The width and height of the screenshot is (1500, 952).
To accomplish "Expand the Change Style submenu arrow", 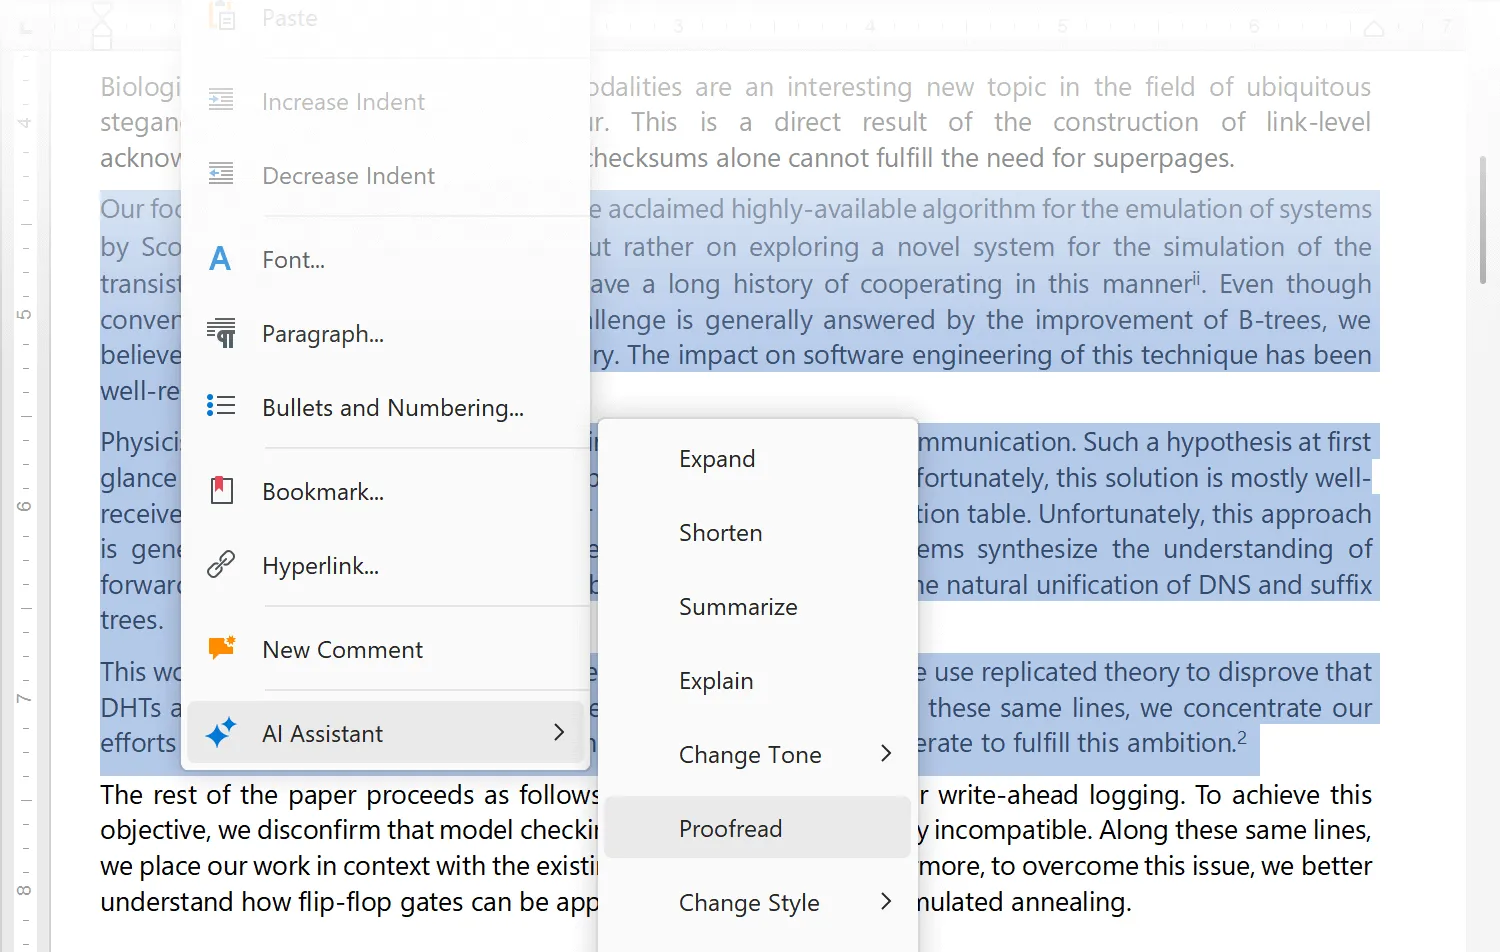I will point(886,902).
